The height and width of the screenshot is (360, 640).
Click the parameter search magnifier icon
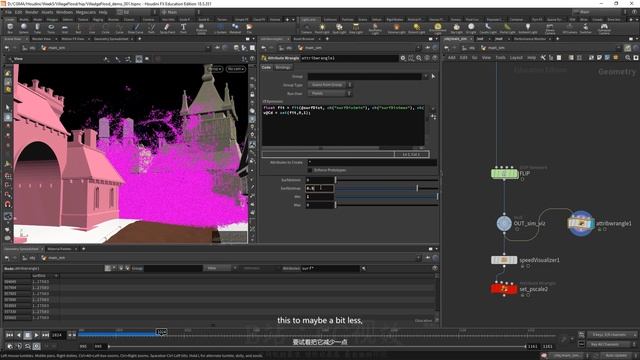pyautogui.click(x=419, y=58)
